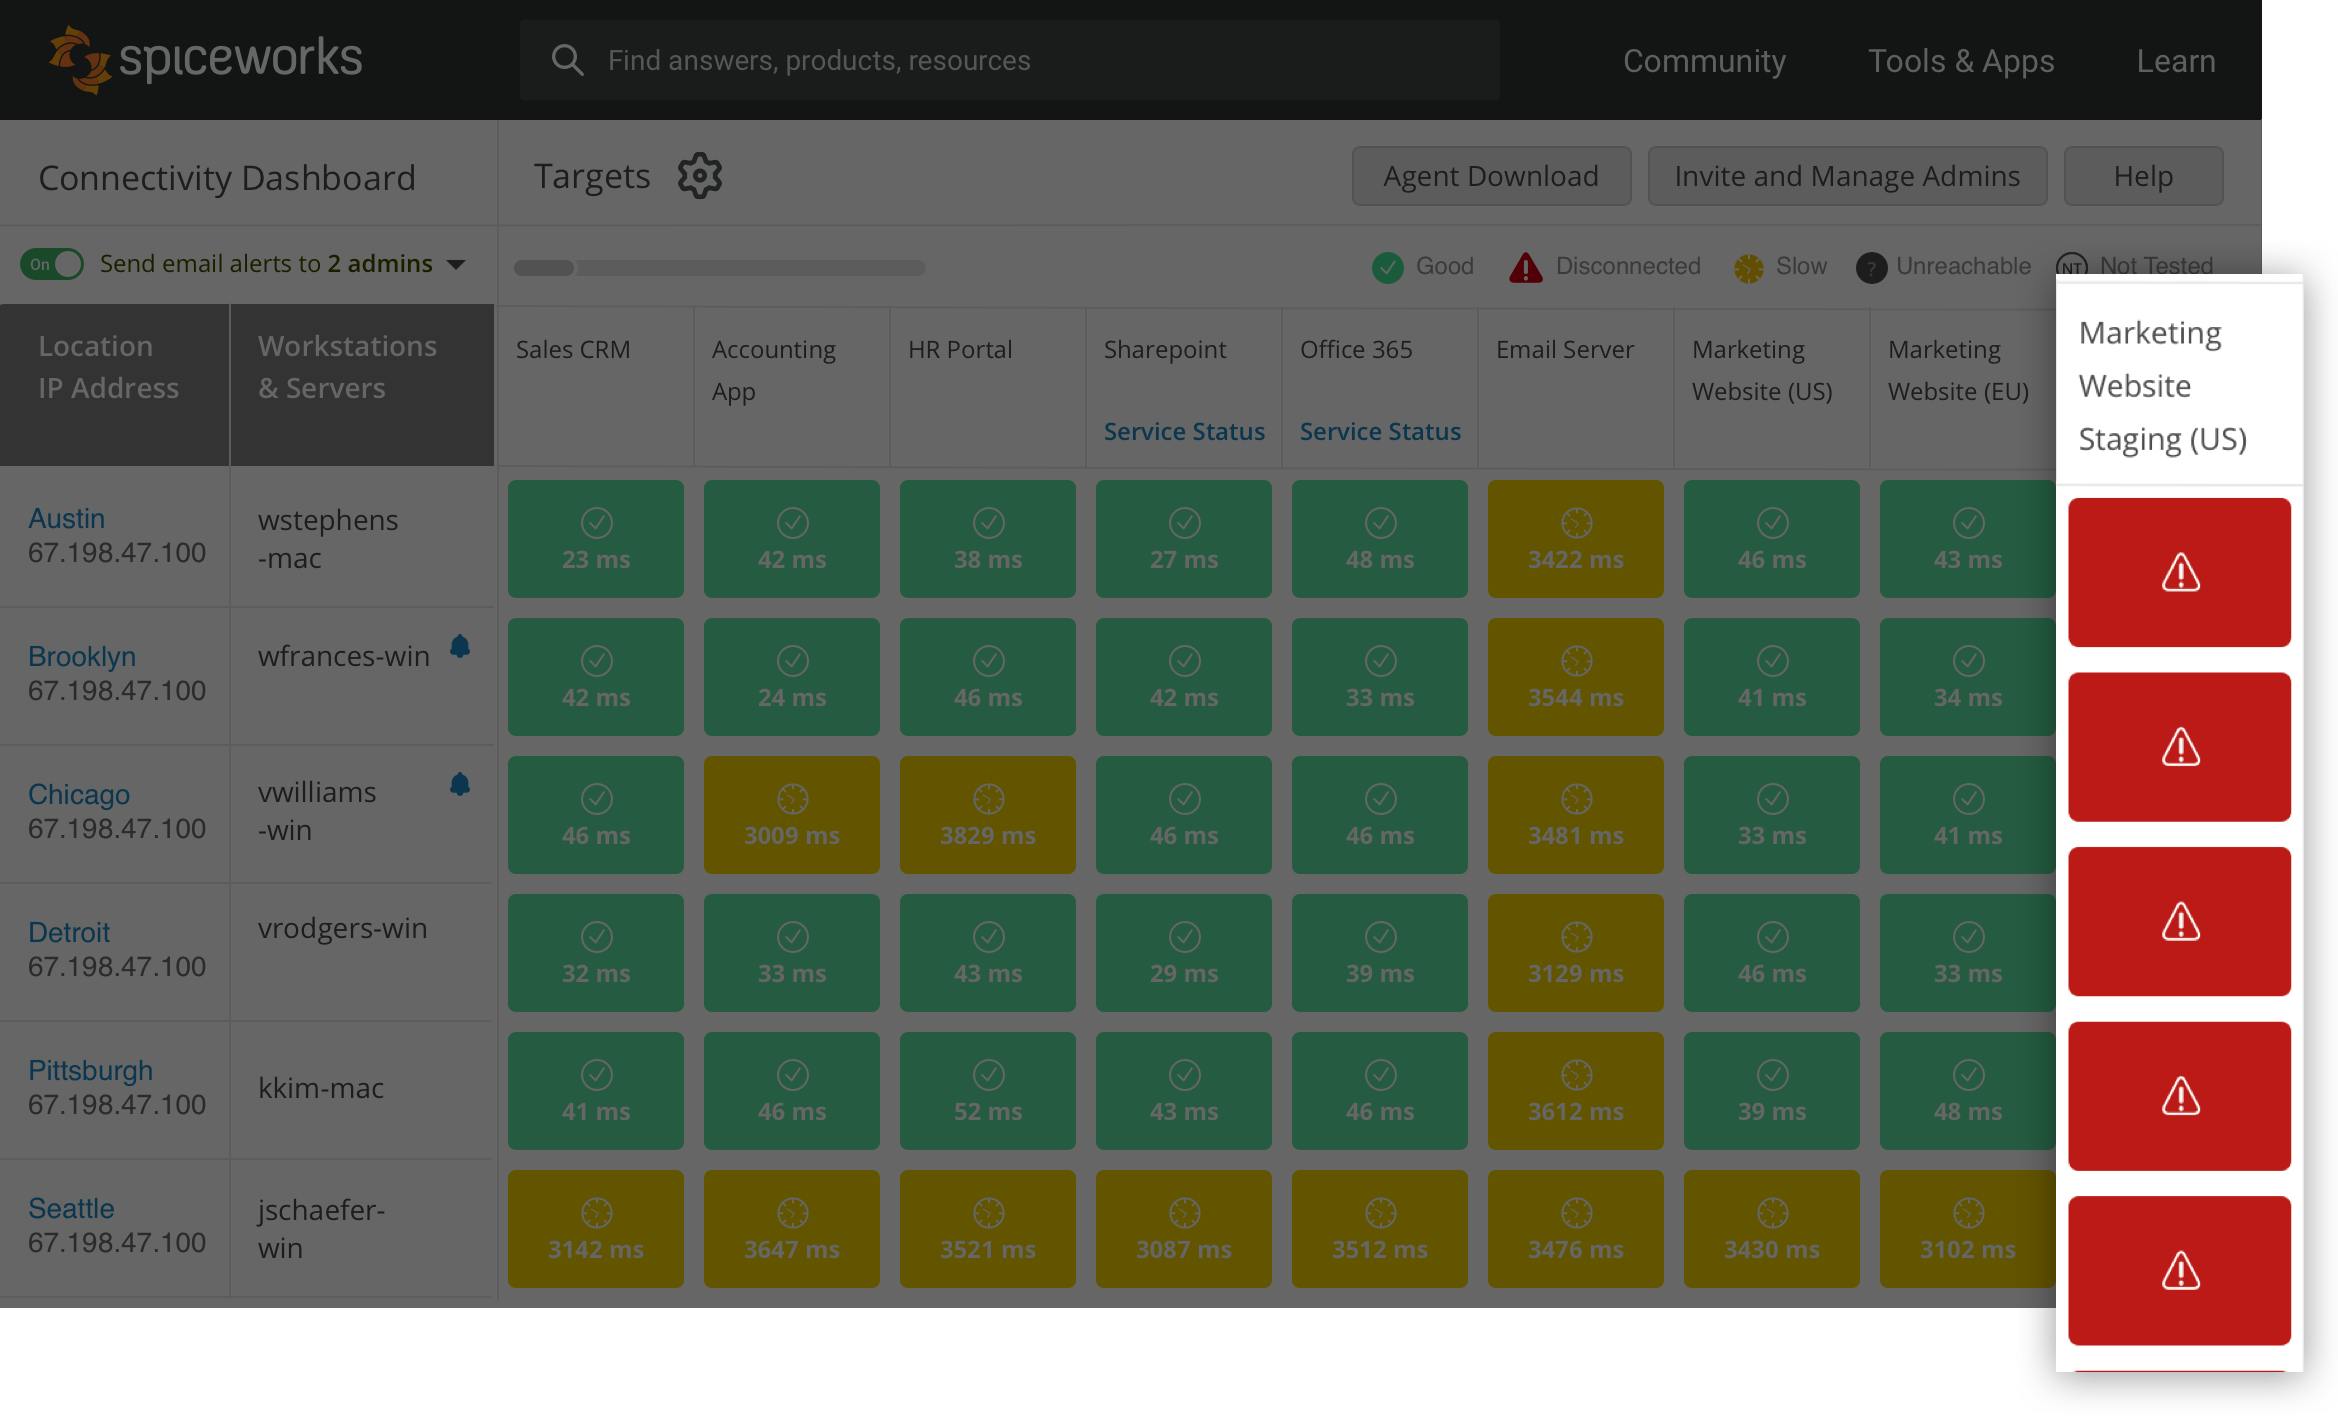Viewport: 2338px width, 1418px height.
Task: Click the Slow status legend icon
Action: click(1748, 266)
